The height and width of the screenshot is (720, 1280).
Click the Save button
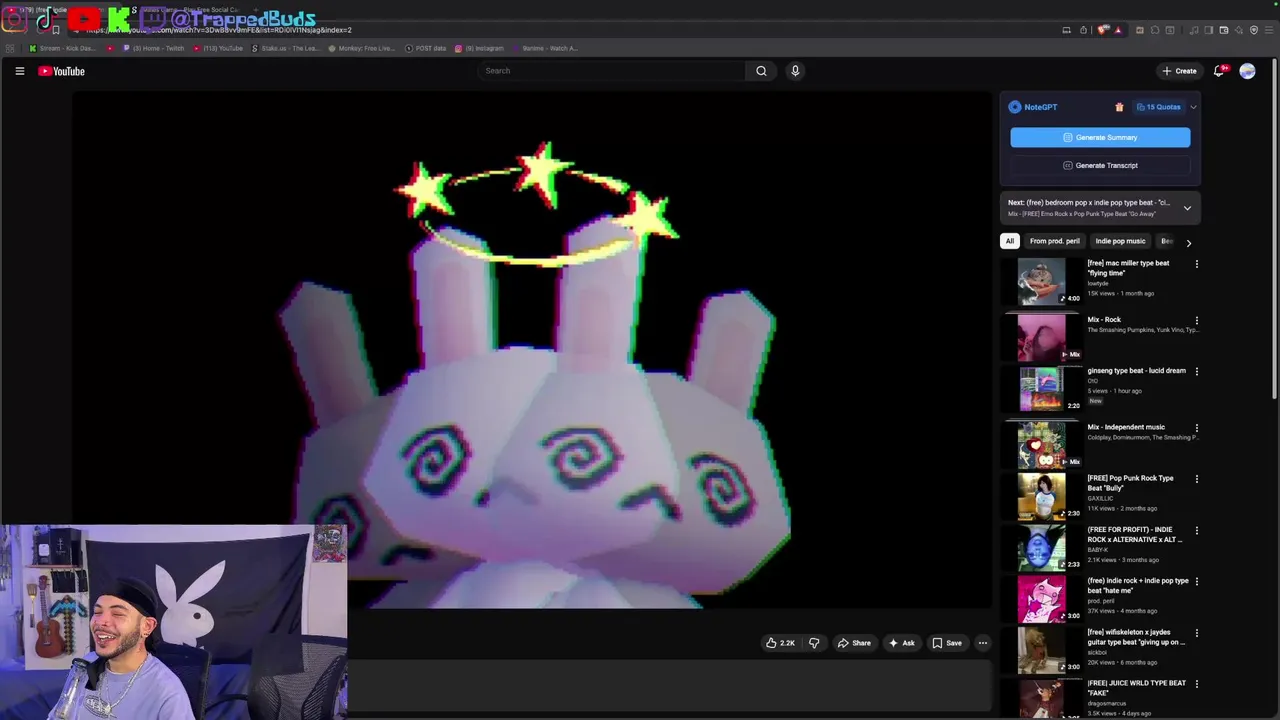[946, 643]
